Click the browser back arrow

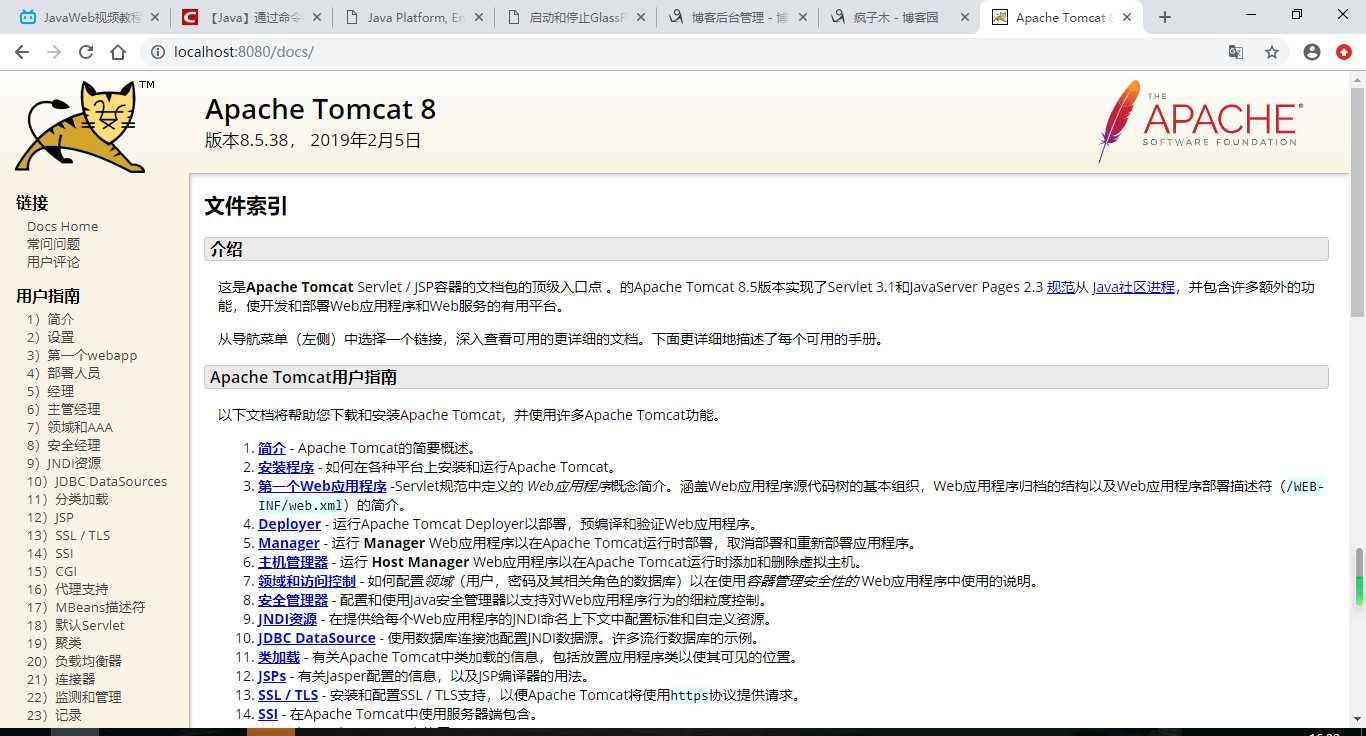[x=21, y=52]
